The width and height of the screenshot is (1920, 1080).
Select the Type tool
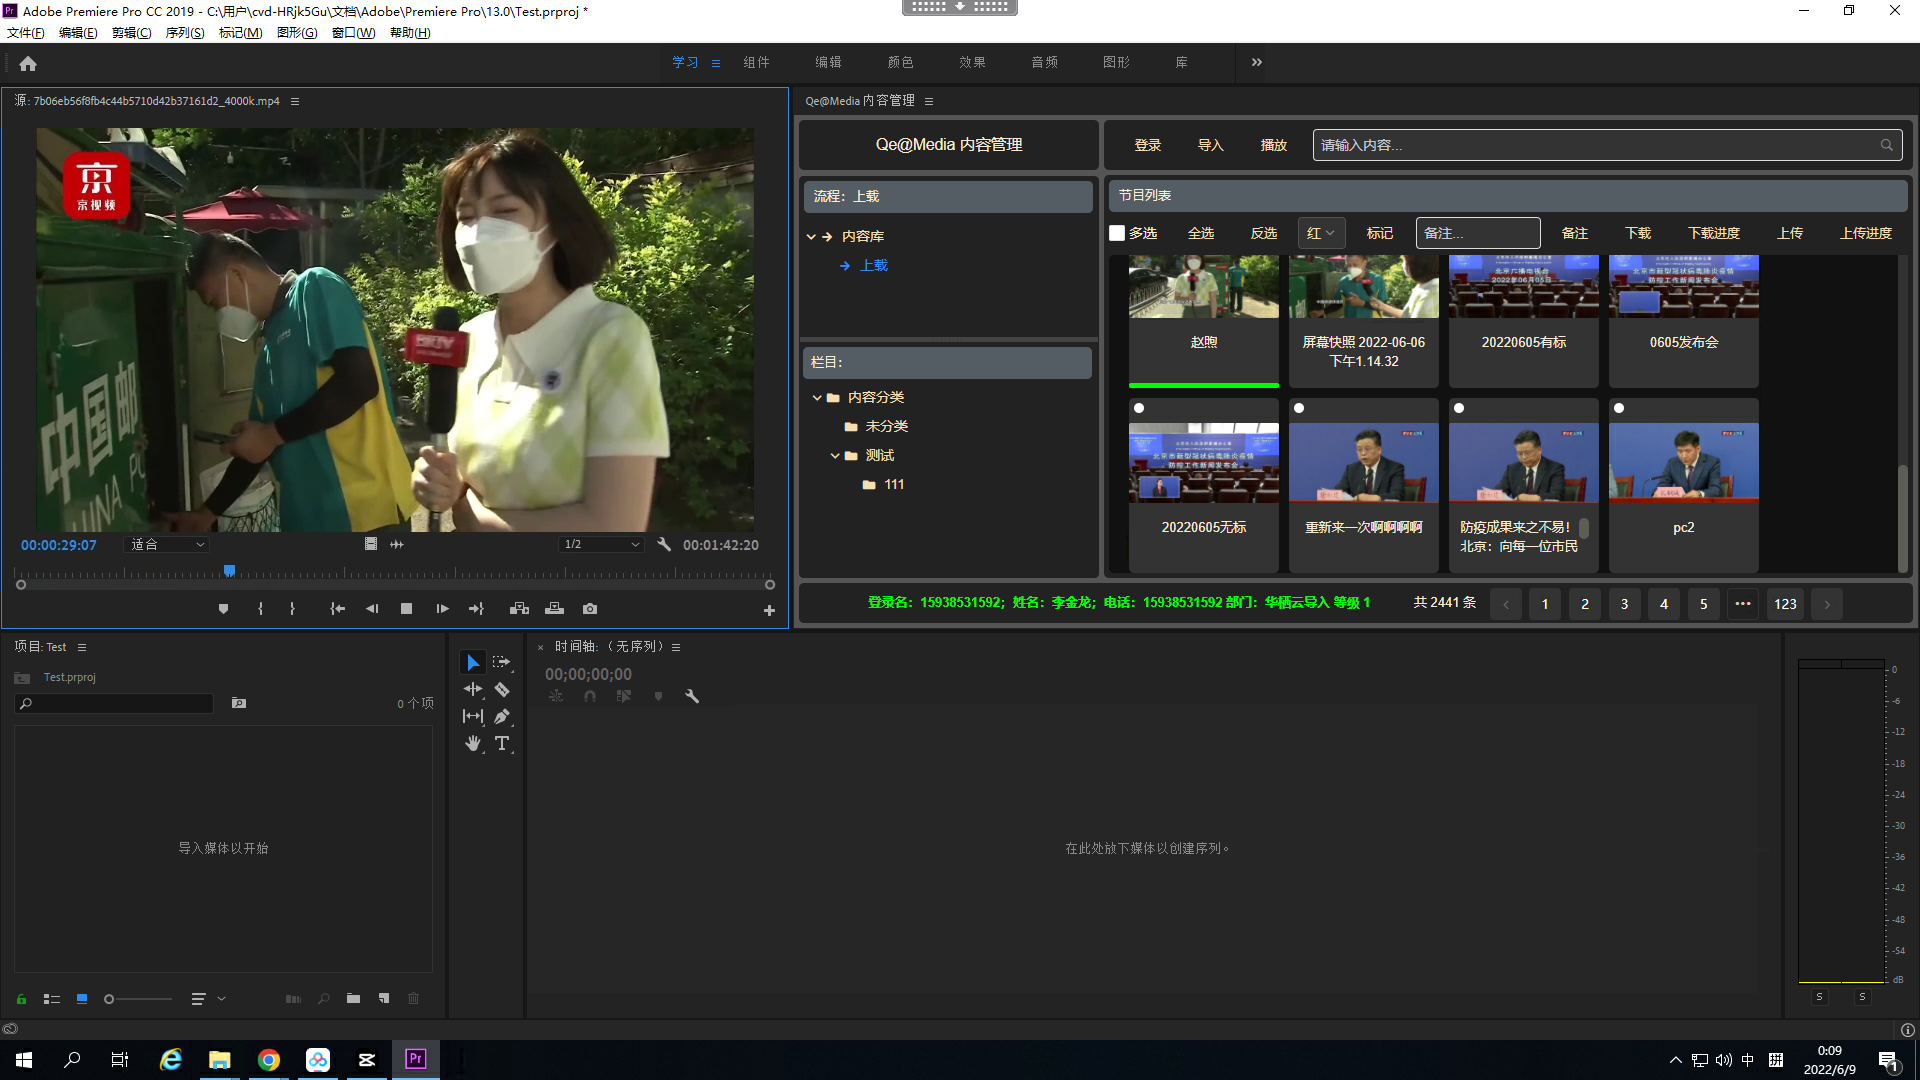(x=501, y=743)
